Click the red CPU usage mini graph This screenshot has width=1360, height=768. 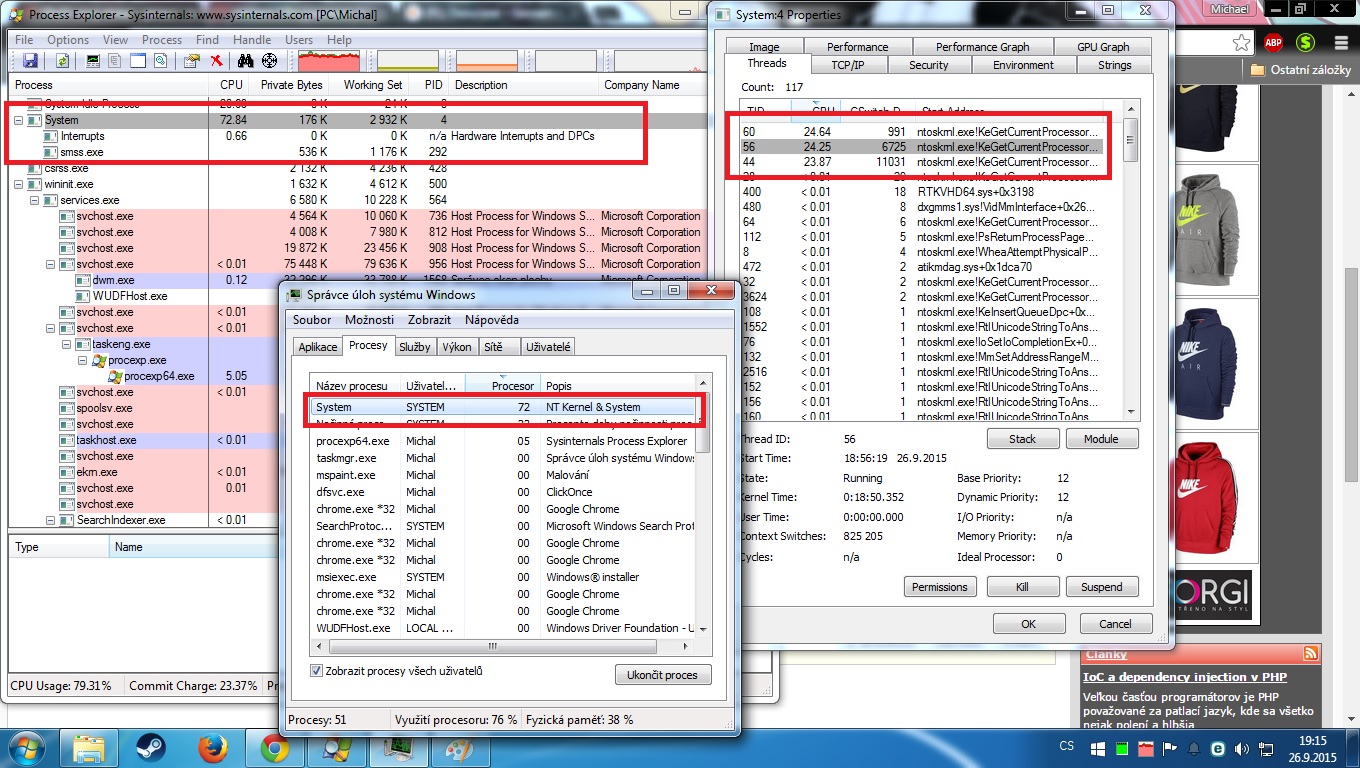(329, 61)
